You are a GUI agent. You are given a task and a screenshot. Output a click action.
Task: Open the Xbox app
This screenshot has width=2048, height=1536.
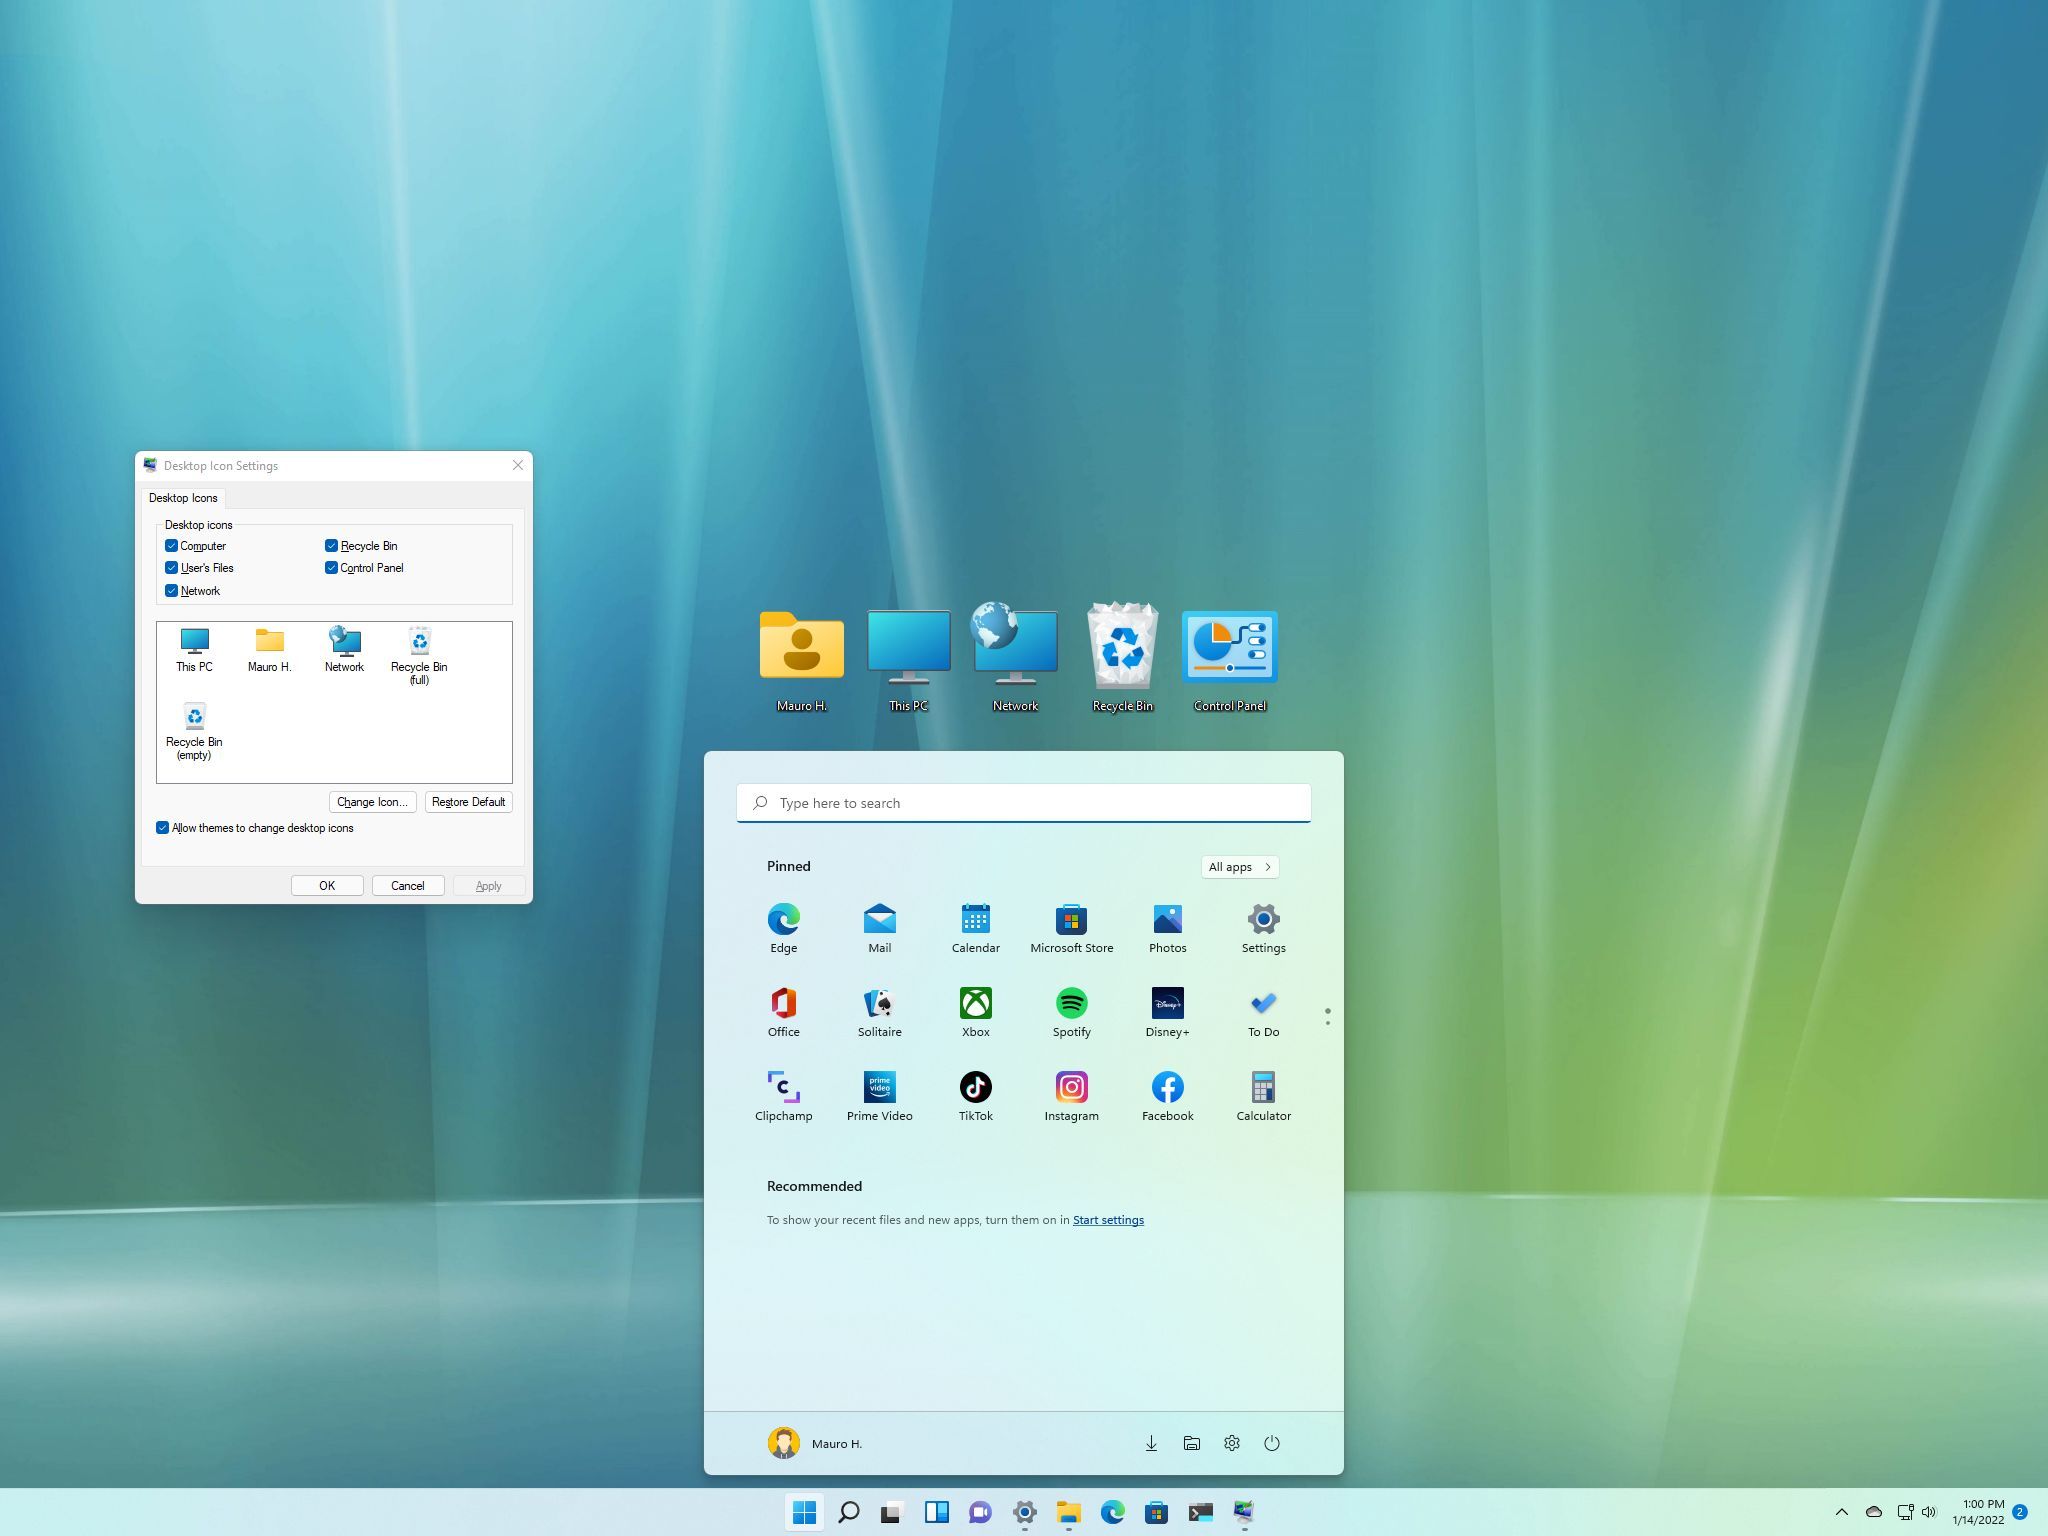pyautogui.click(x=975, y=1005)
